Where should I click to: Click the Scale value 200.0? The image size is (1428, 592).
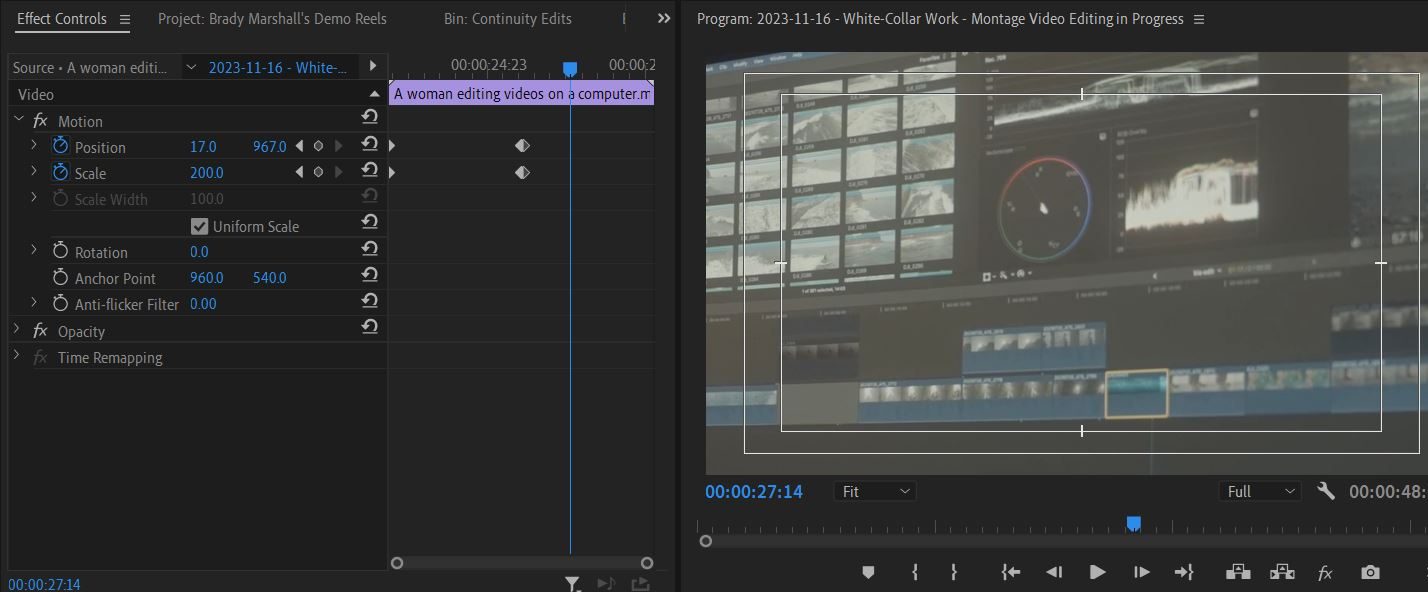pyautogui.click(x=207, y=172)
